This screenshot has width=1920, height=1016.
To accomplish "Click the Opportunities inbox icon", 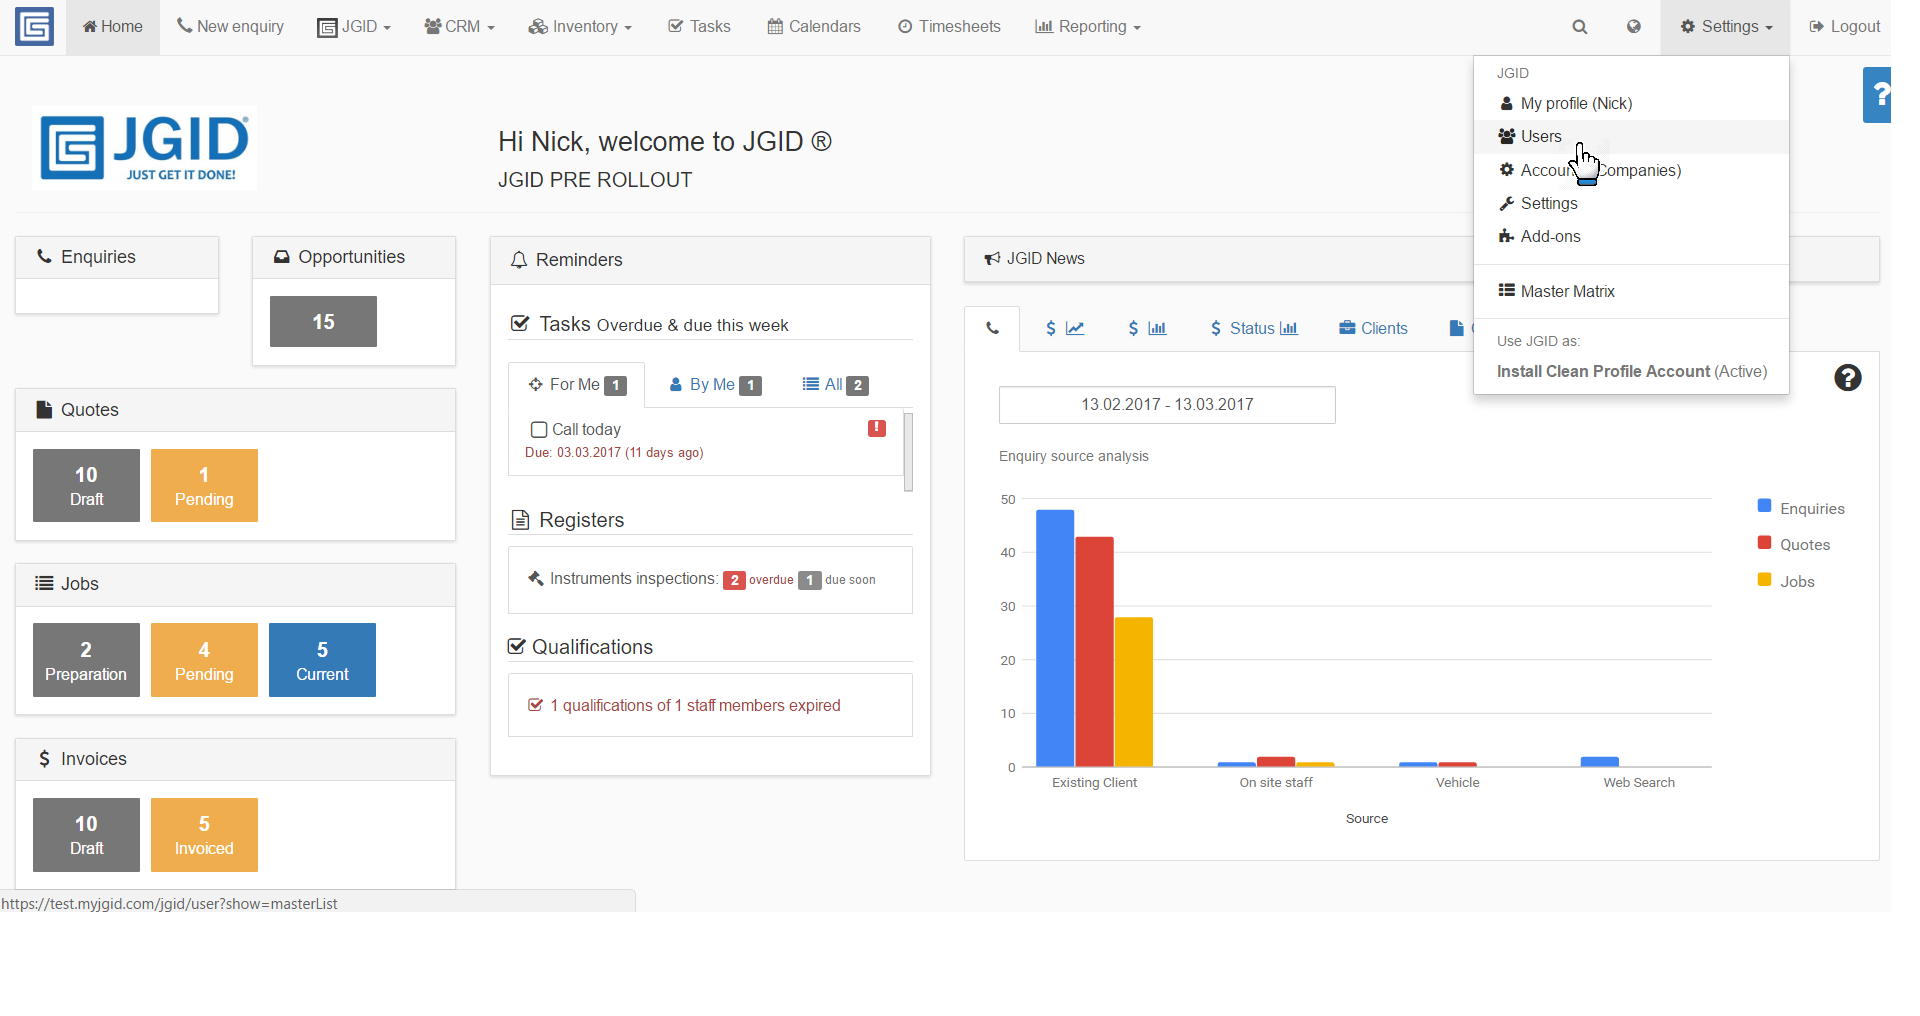I will (282, 257).
